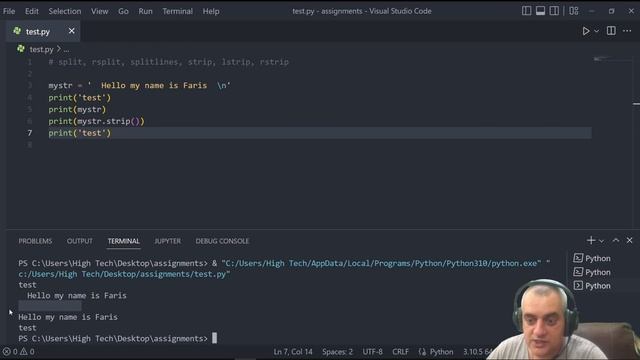Screen dimensions: 640x360
Task: Click the Python icon on the test.py tab
Action: click(17, 31)
